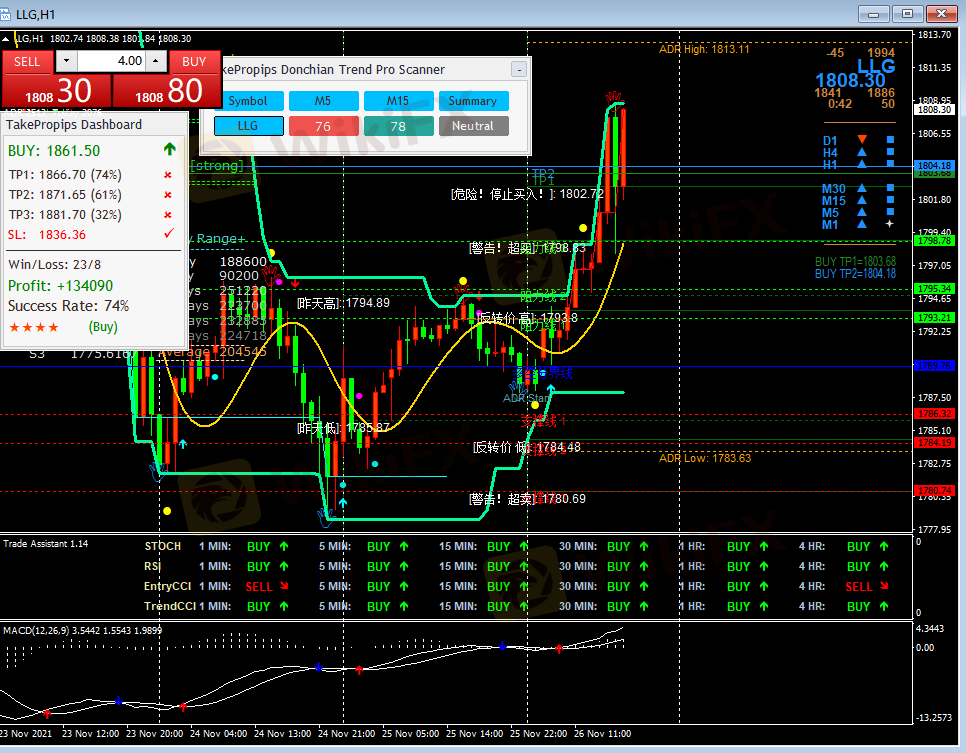Click the red SELL button
Screen dimensions: 966x753
(x=27, y=61)
